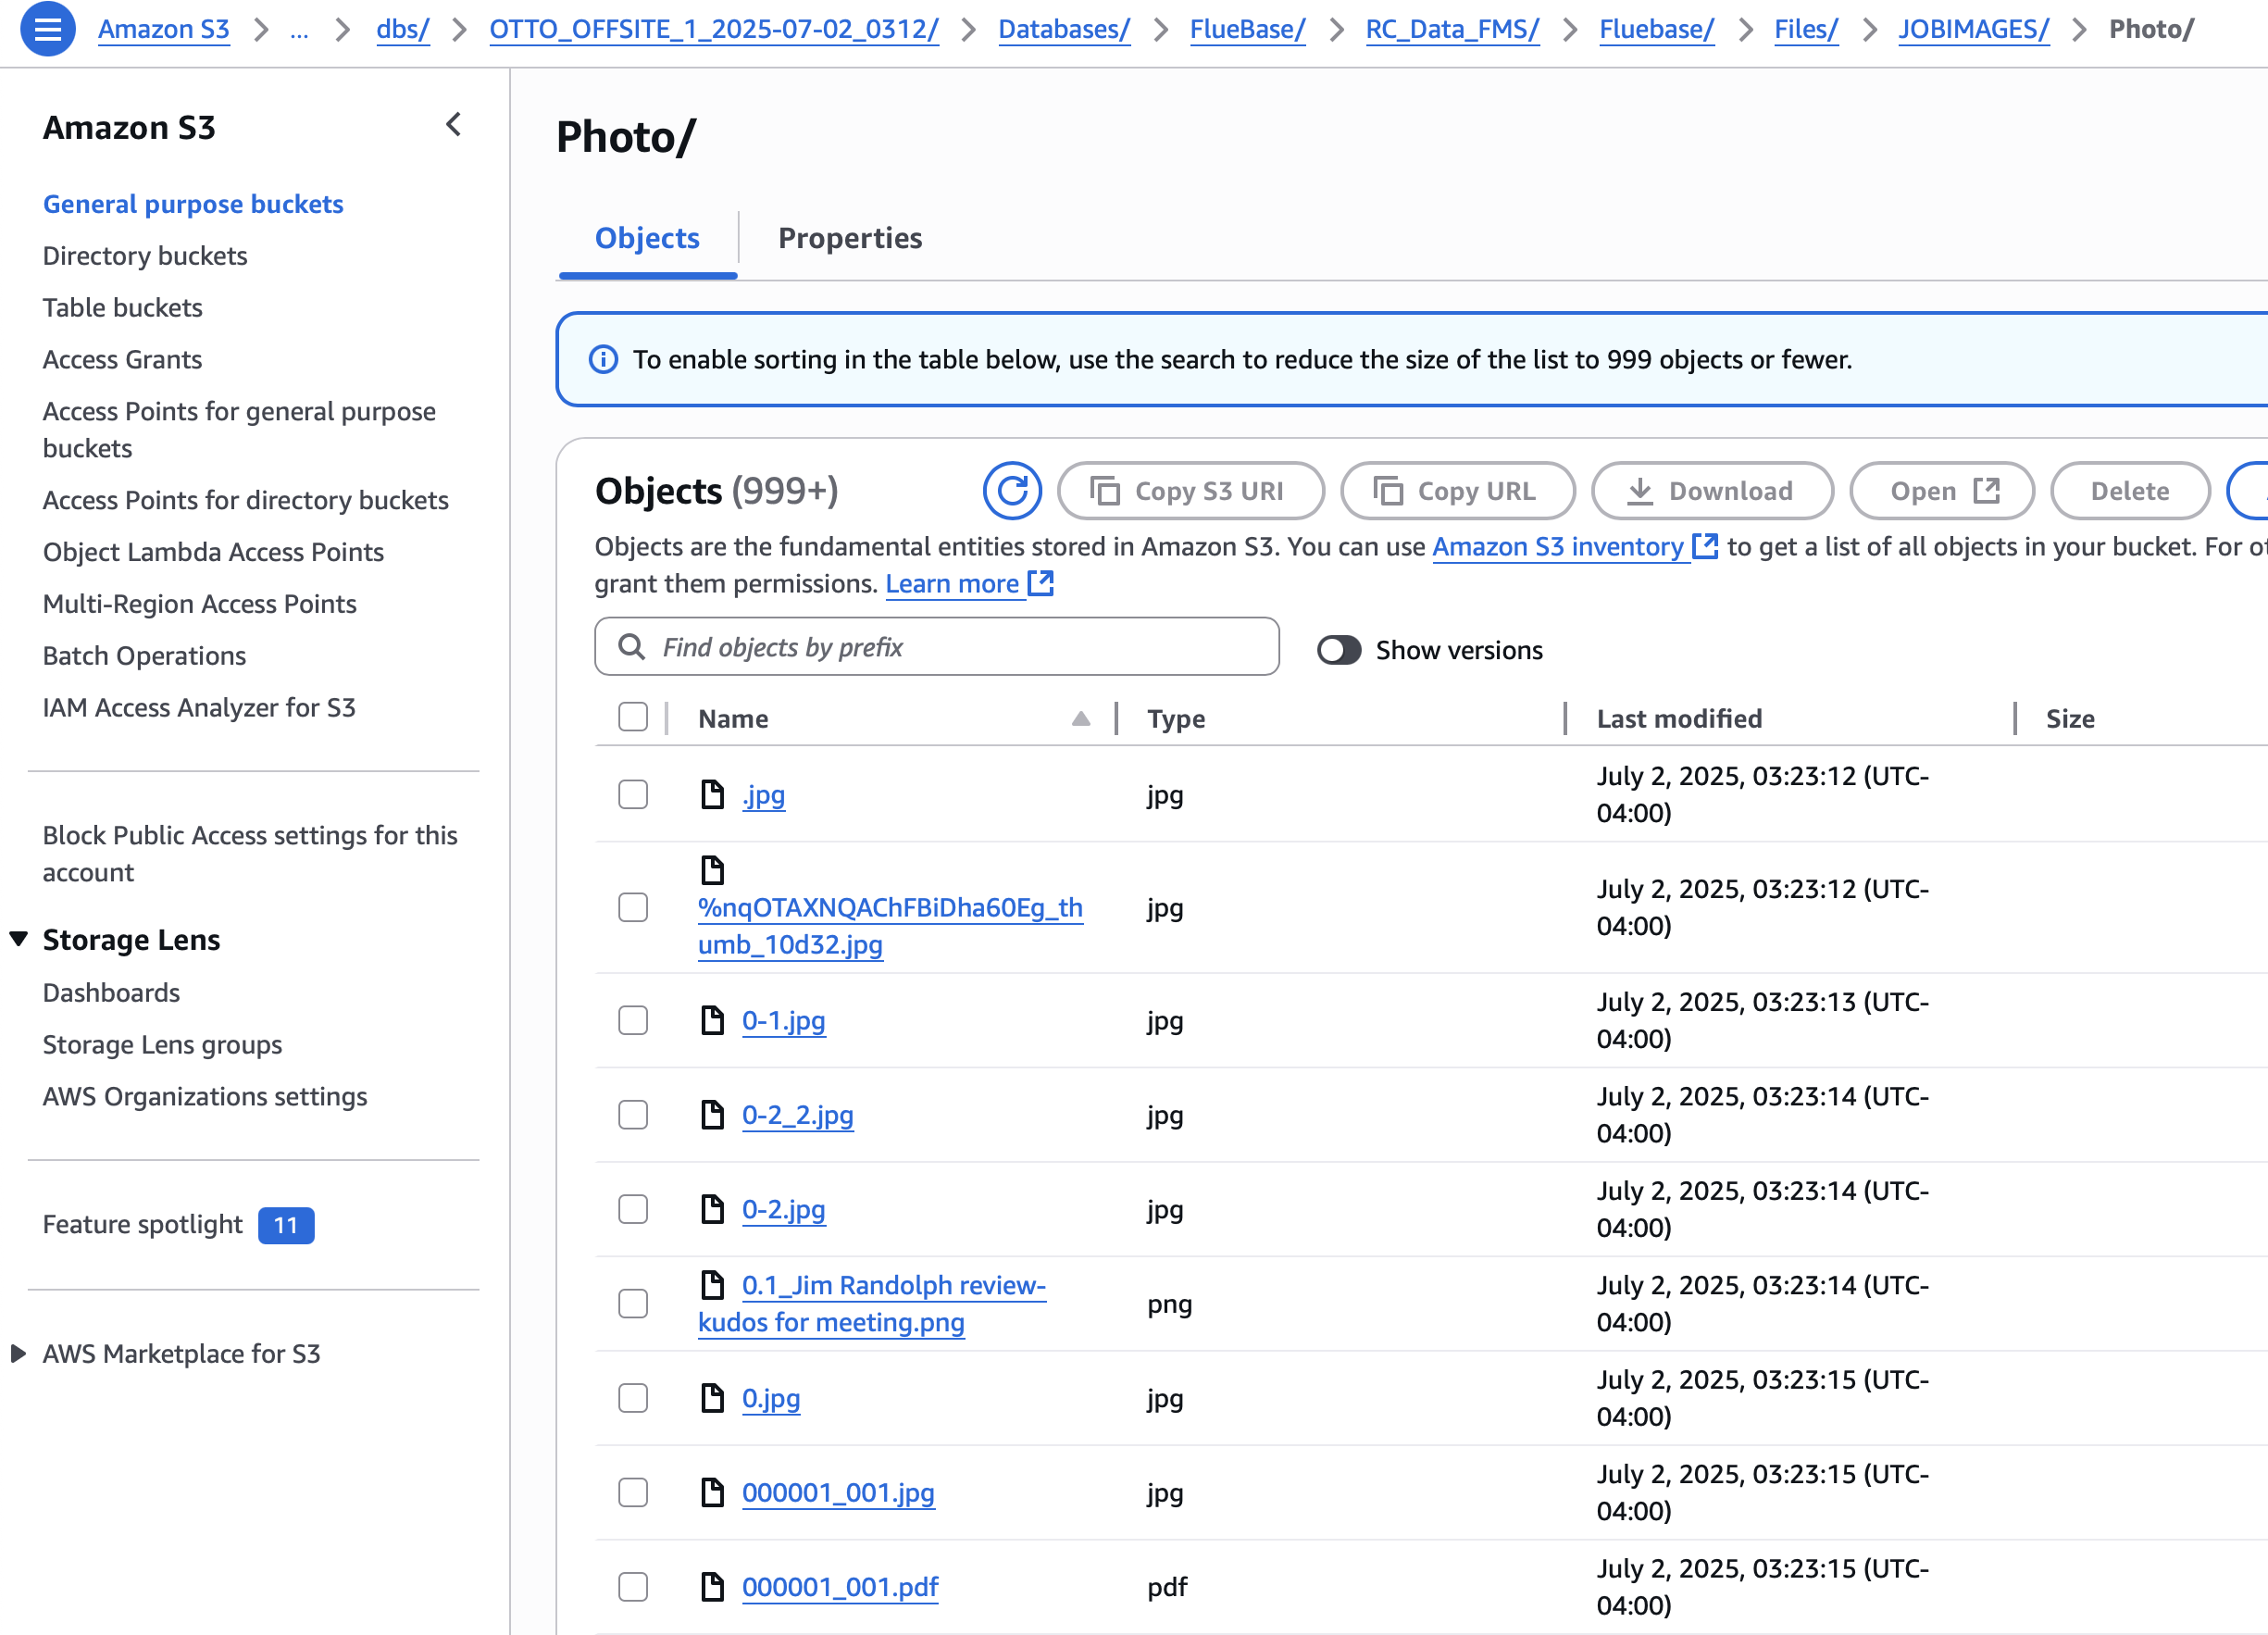Click the Copy S3 URI button

tap(1190, 491)
